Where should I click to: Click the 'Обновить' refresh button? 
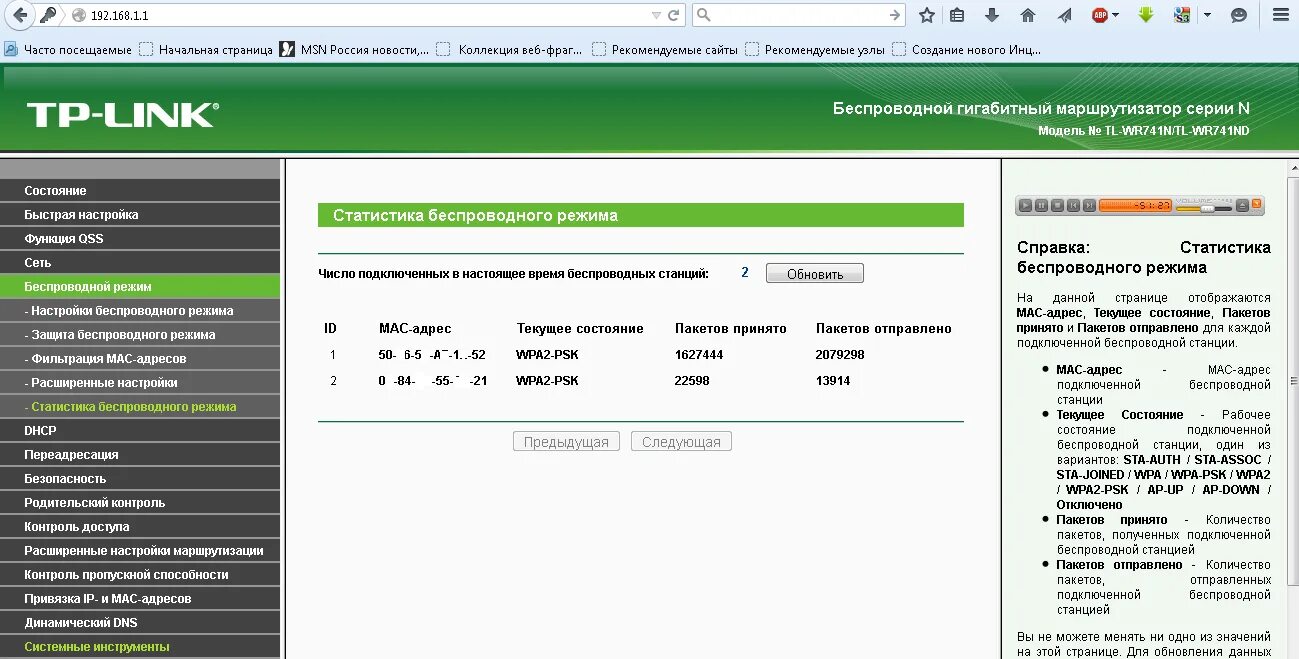[815, 274]
